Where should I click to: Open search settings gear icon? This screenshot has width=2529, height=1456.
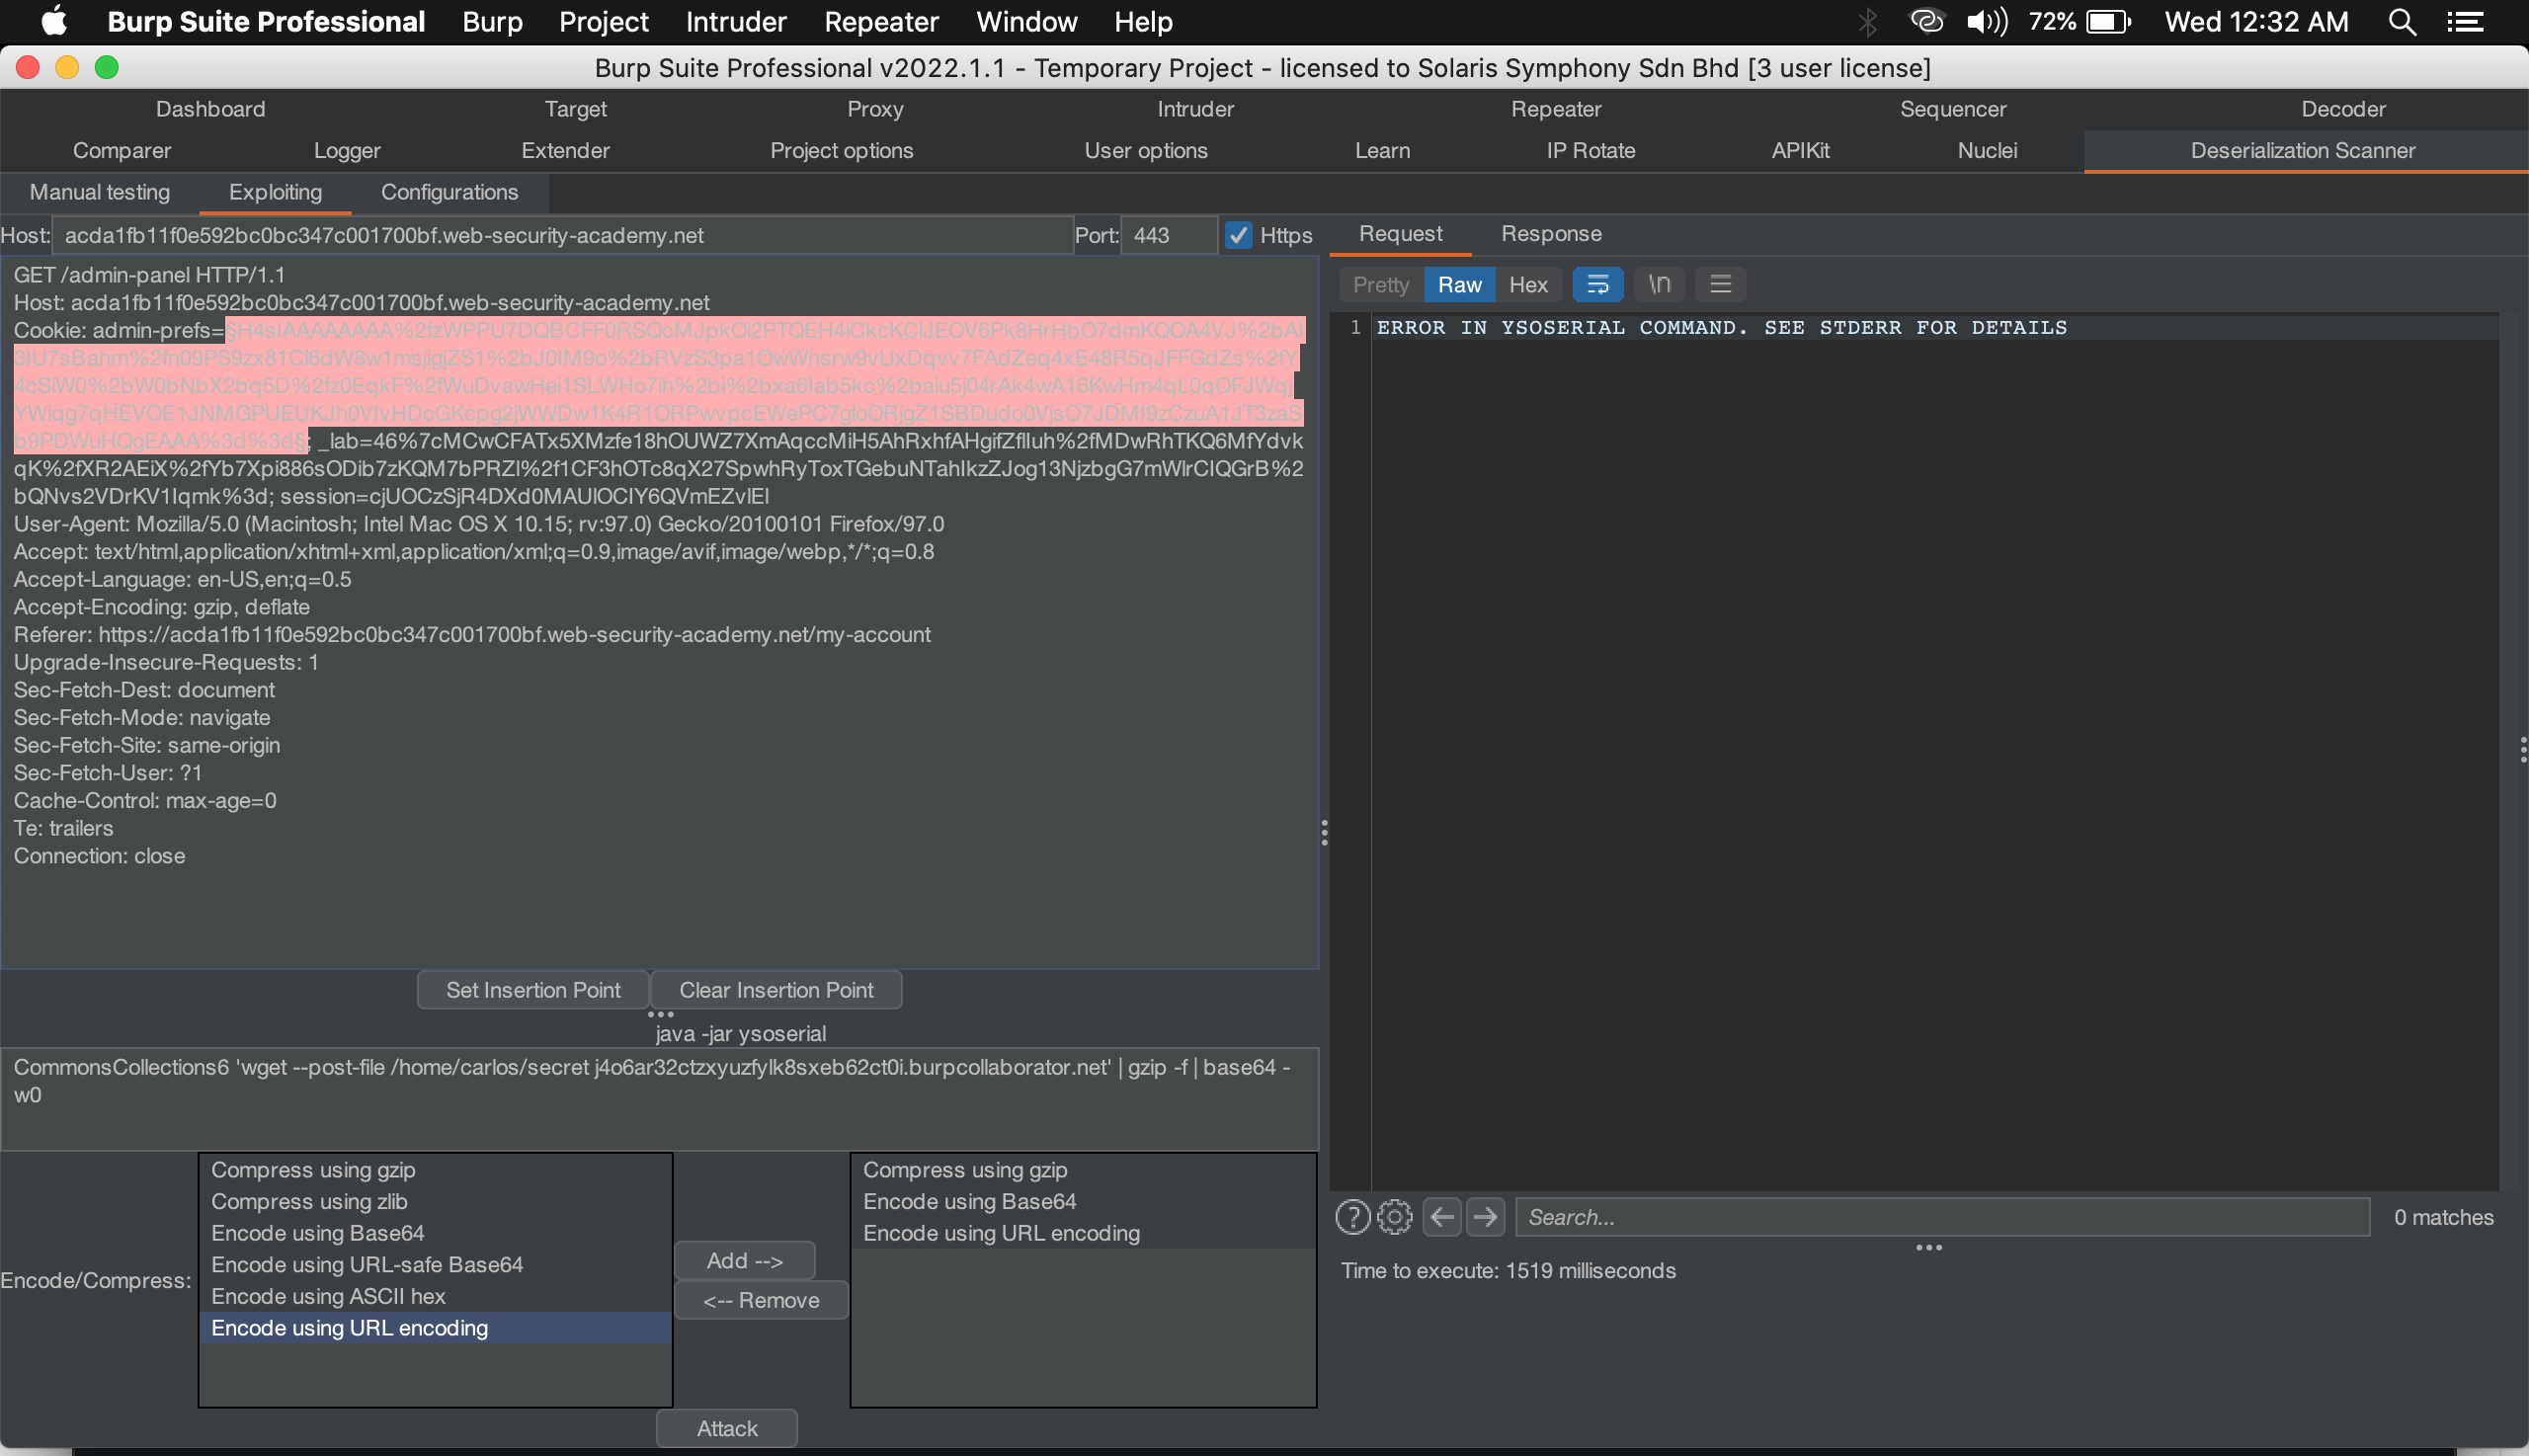click(1394, 1217)
